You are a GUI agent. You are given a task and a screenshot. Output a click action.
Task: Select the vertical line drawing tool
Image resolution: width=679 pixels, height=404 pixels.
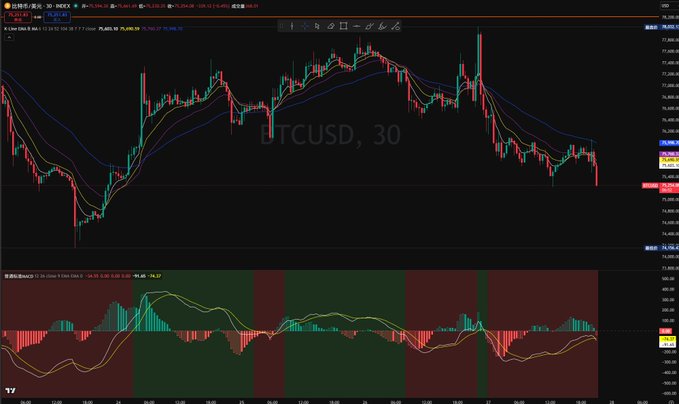(x=292, y=26)
